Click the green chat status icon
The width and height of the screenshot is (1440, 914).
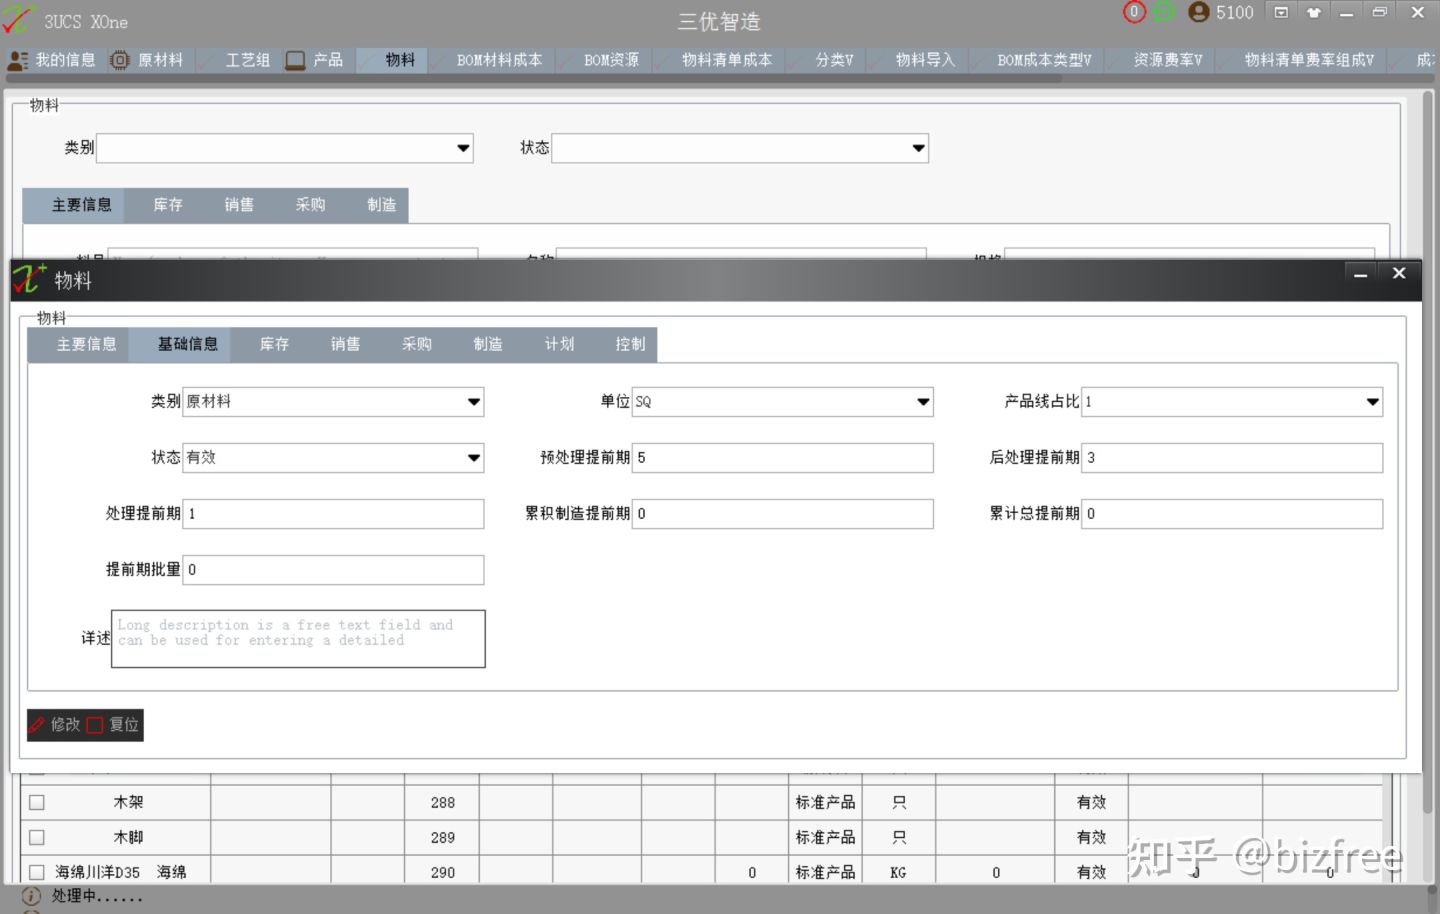click(x=1163, y=12)
